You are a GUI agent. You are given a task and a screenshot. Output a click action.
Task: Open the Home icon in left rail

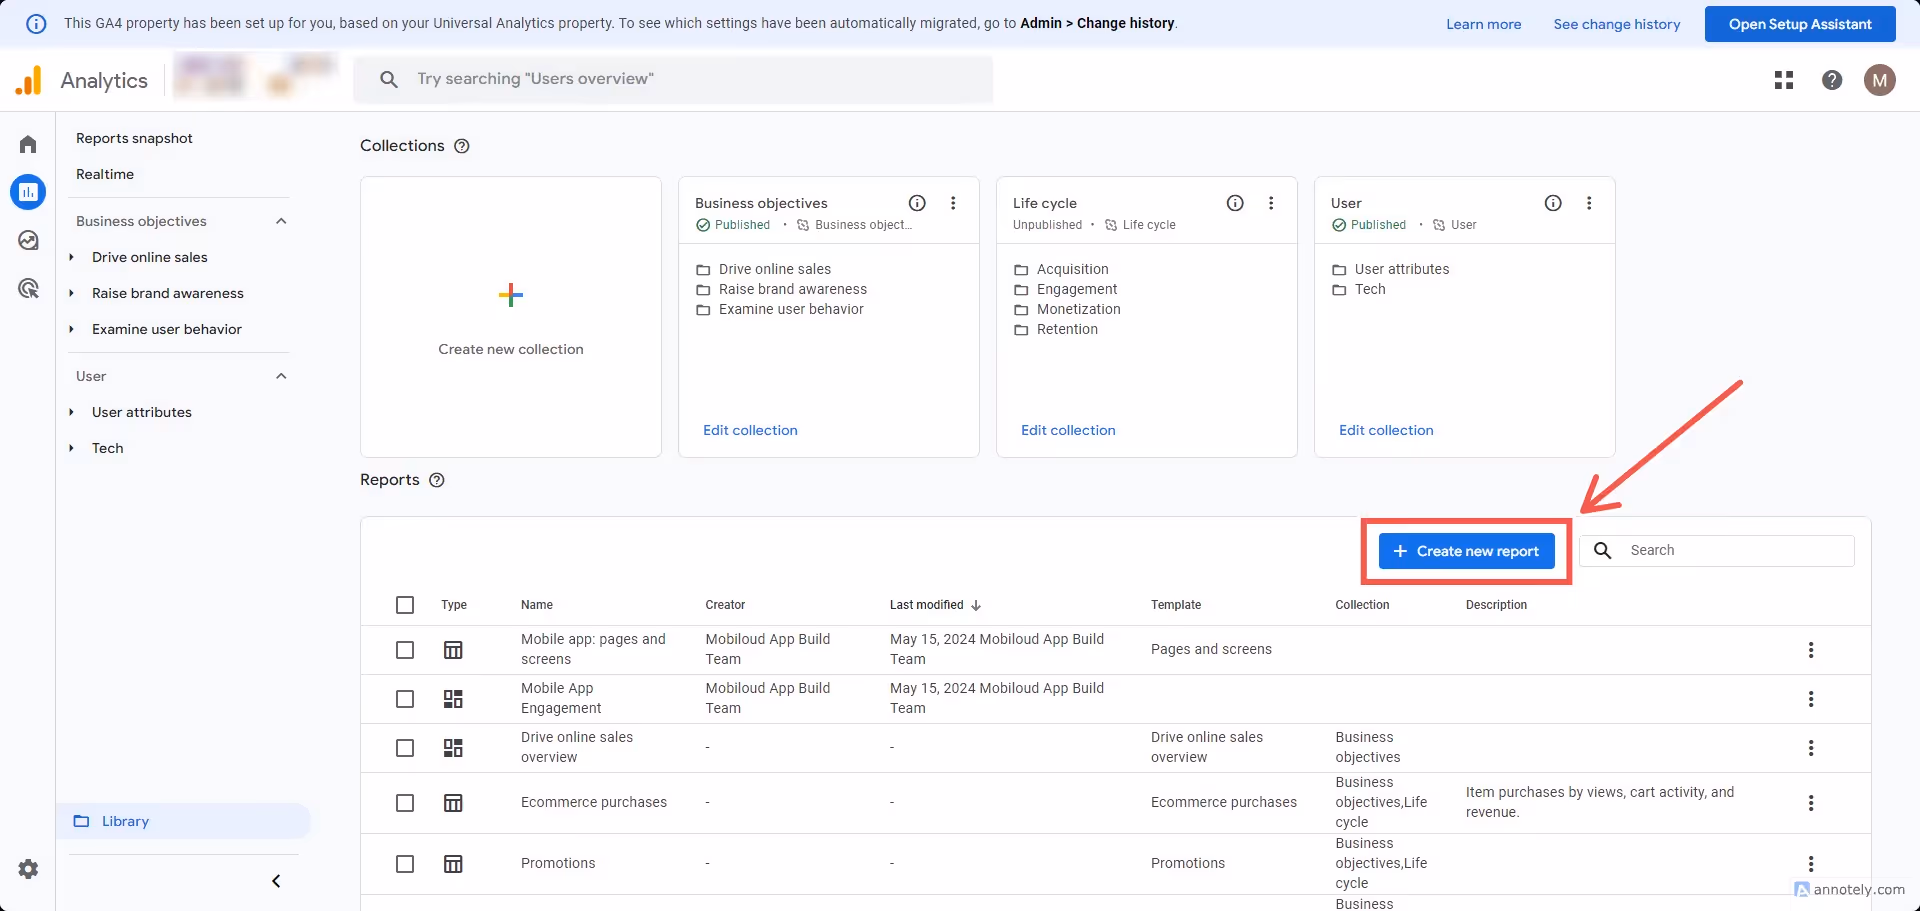pyautogui.click(x=28, y=144)
